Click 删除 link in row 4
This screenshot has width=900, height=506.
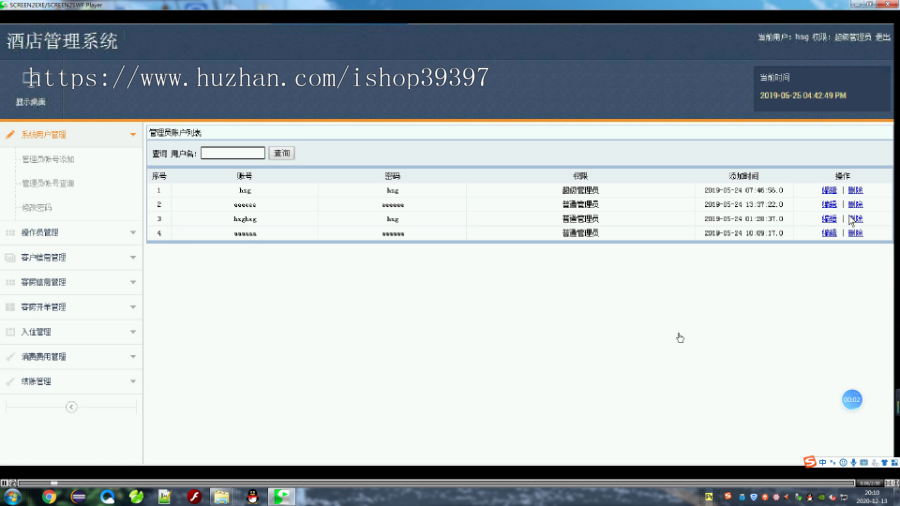(x=855, y=233)
